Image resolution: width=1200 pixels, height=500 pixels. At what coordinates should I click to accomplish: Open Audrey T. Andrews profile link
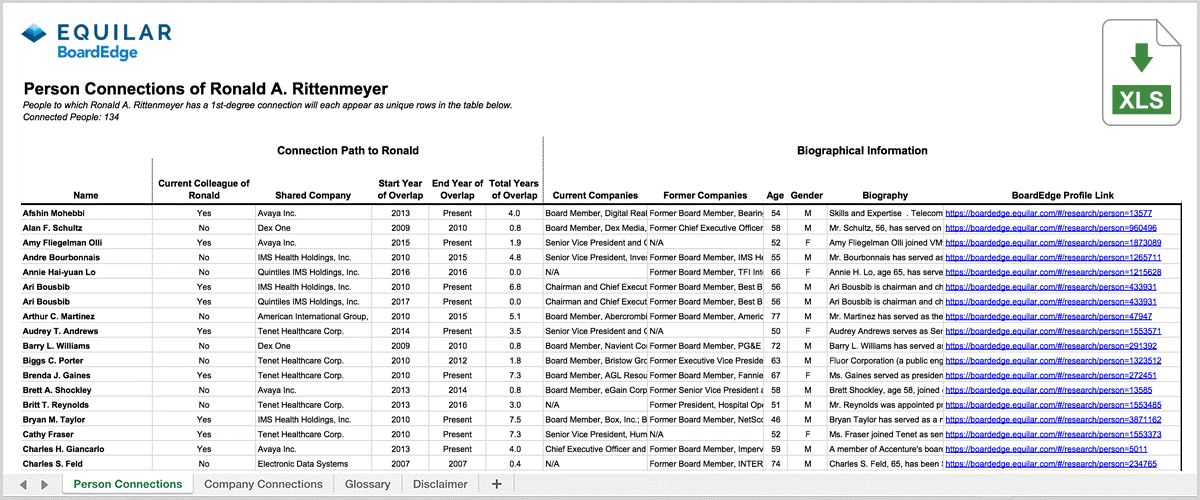[x=1053, y=330]
